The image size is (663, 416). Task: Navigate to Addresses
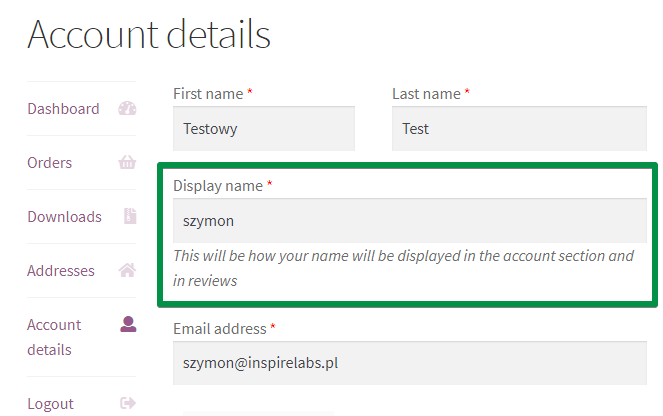tap(61, 271)
